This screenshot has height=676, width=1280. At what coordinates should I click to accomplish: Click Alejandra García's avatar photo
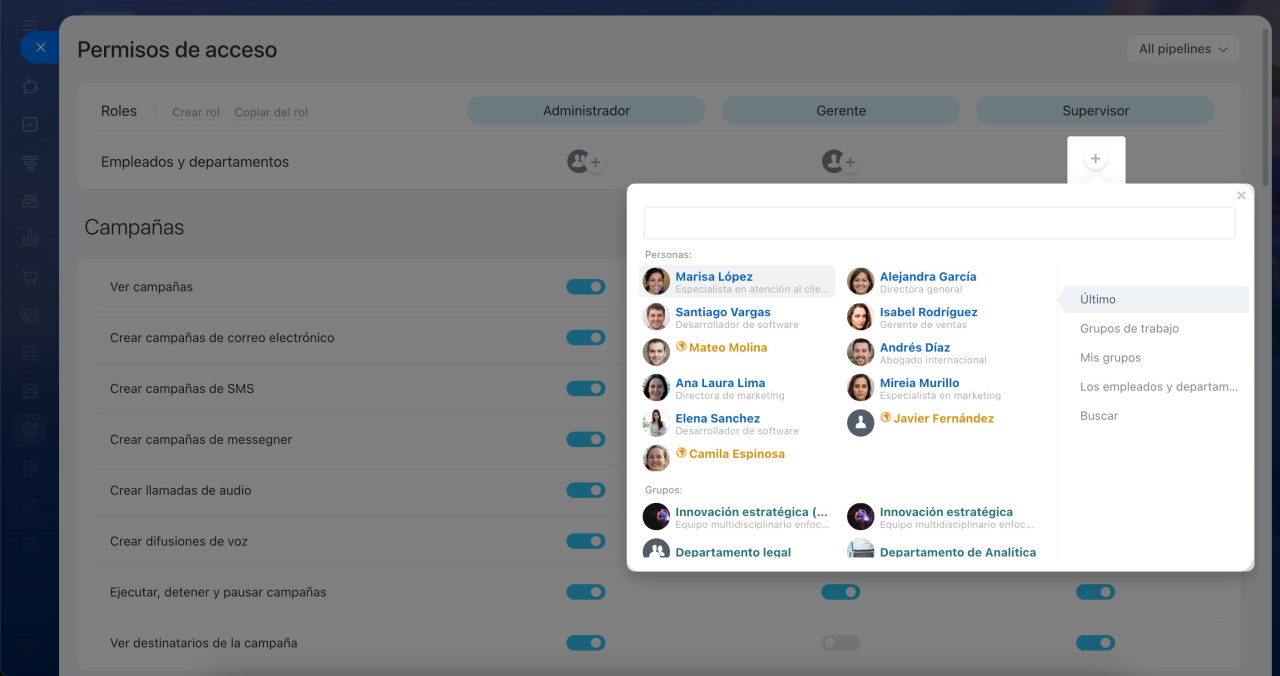861,281
